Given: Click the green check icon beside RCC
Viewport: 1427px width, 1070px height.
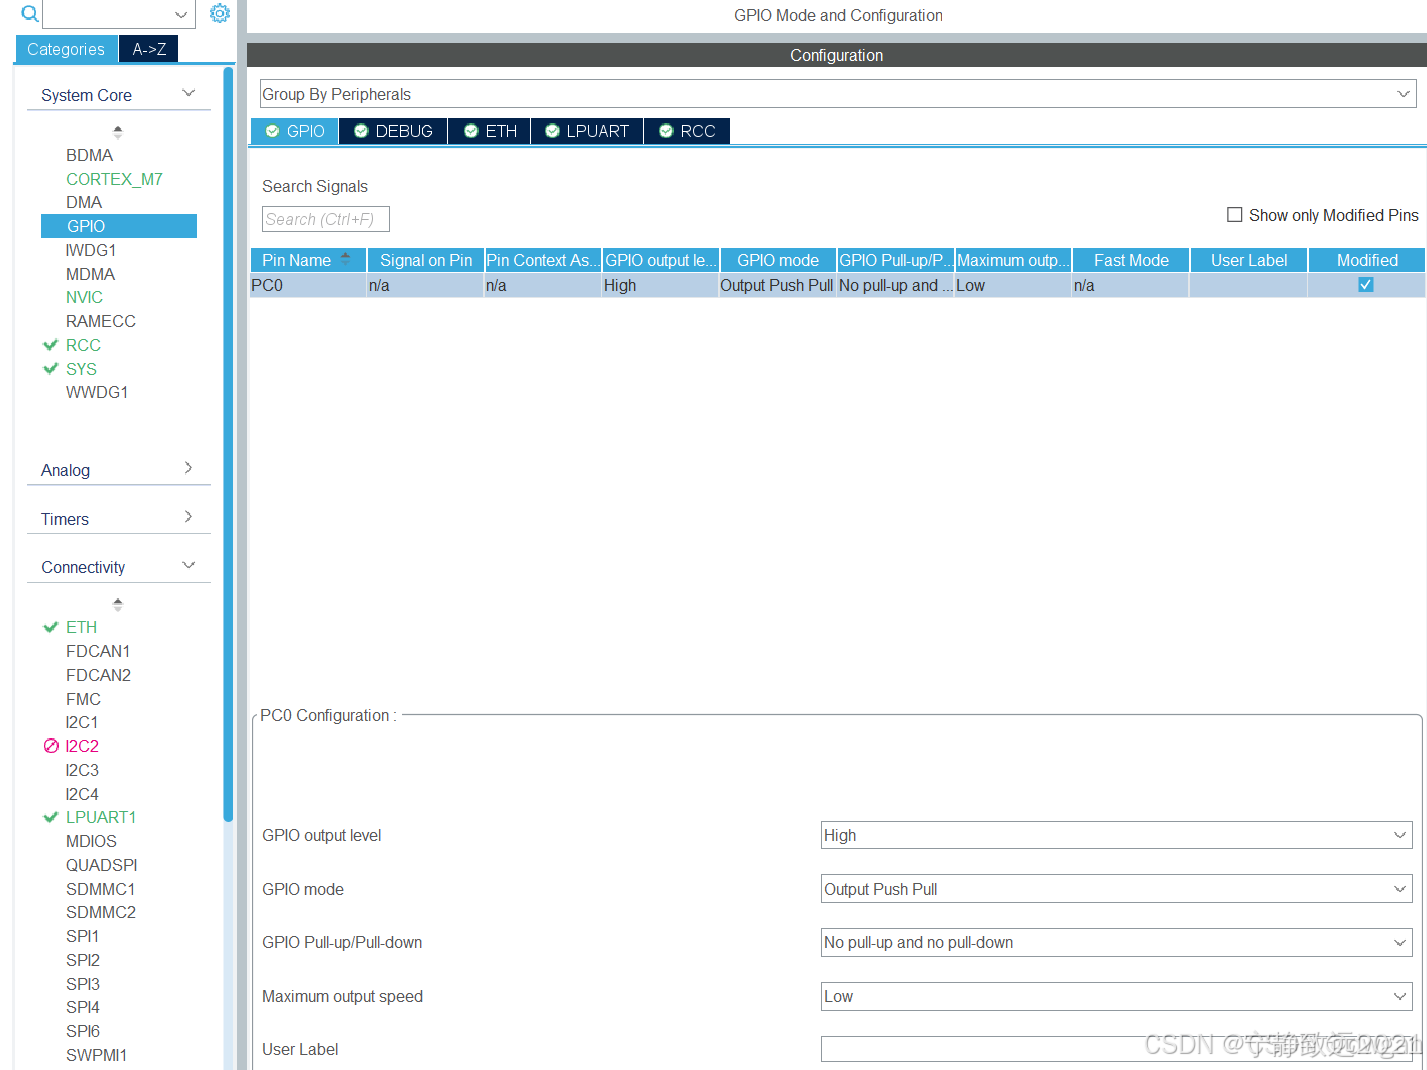Looking at the screenshot, I should pos(51,345).
